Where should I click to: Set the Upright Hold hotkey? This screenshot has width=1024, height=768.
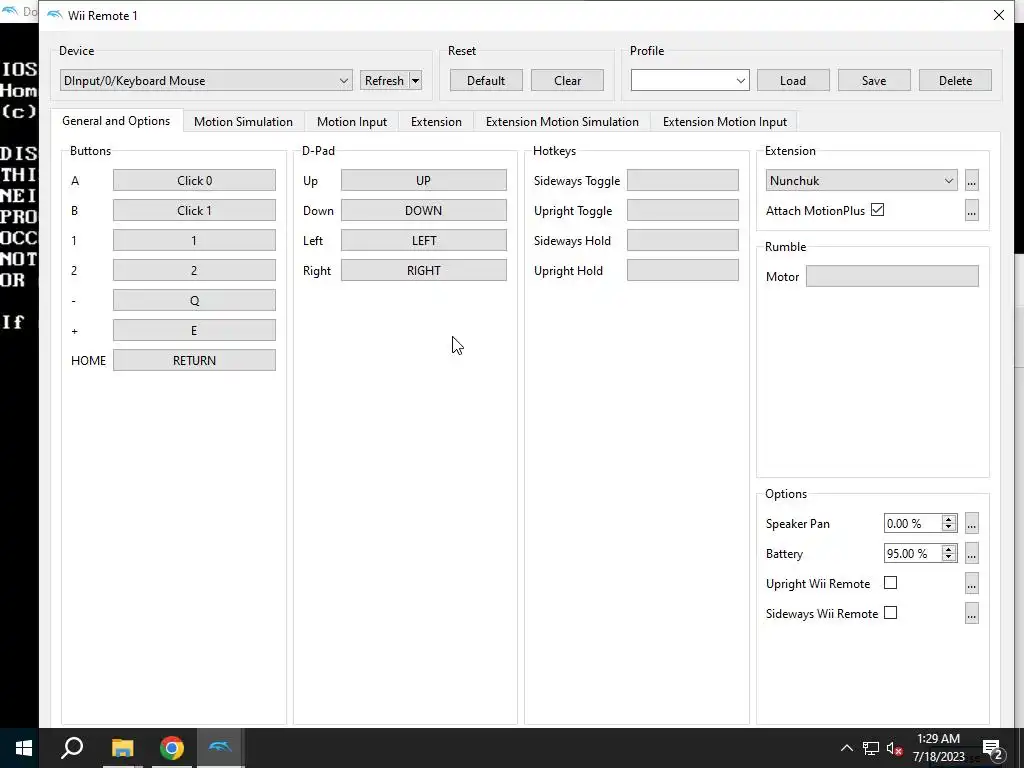pos(682,270)
